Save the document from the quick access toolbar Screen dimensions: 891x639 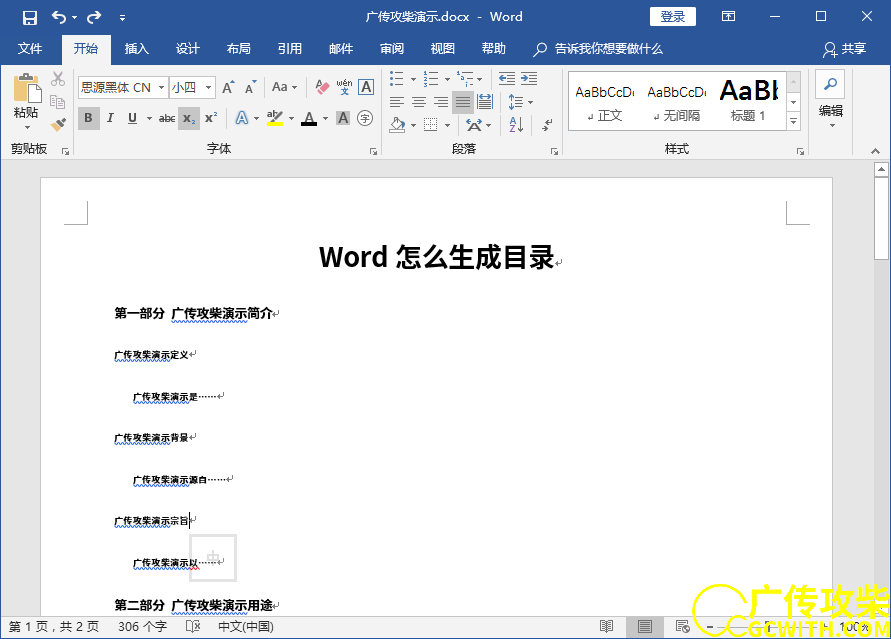pos(30,18)
